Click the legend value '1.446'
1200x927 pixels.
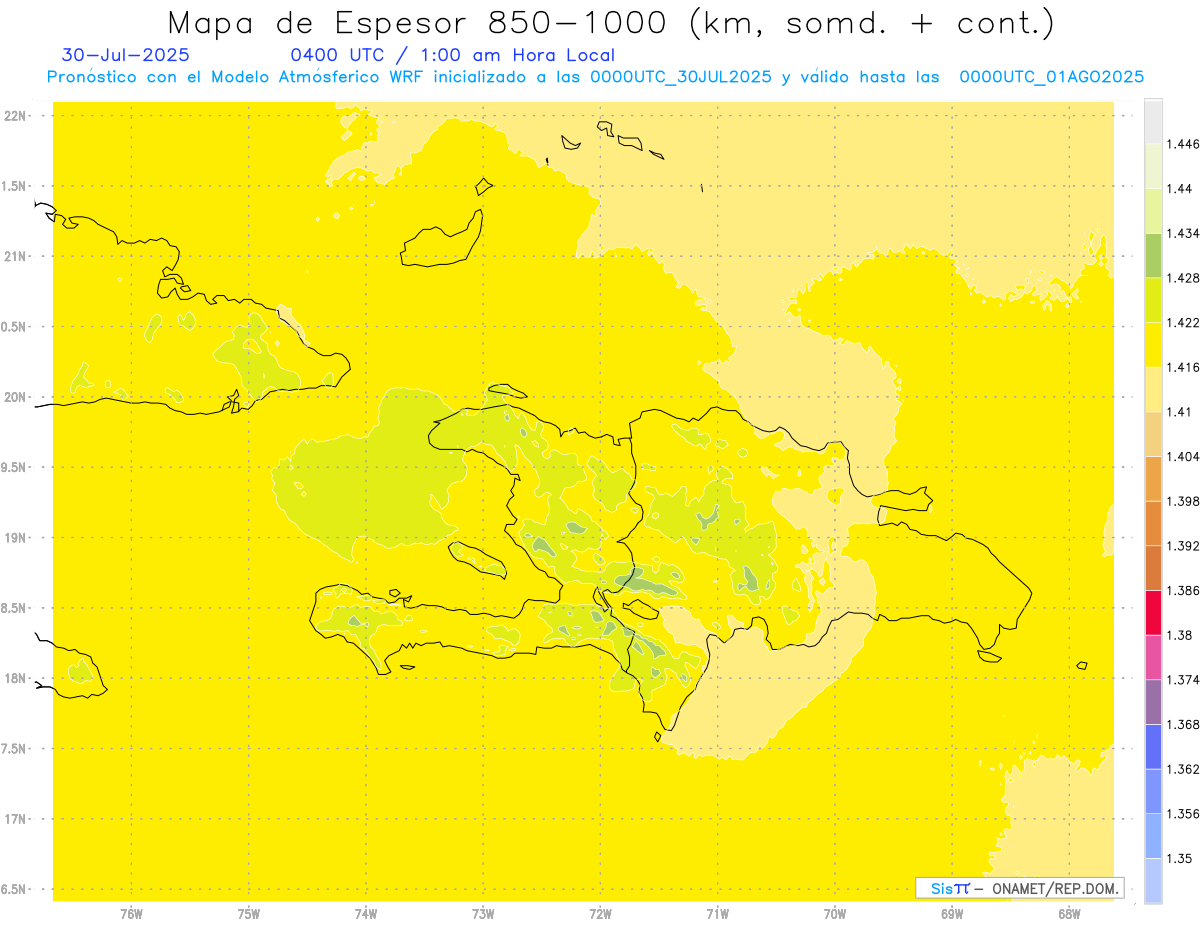[x=1183, y=144]
